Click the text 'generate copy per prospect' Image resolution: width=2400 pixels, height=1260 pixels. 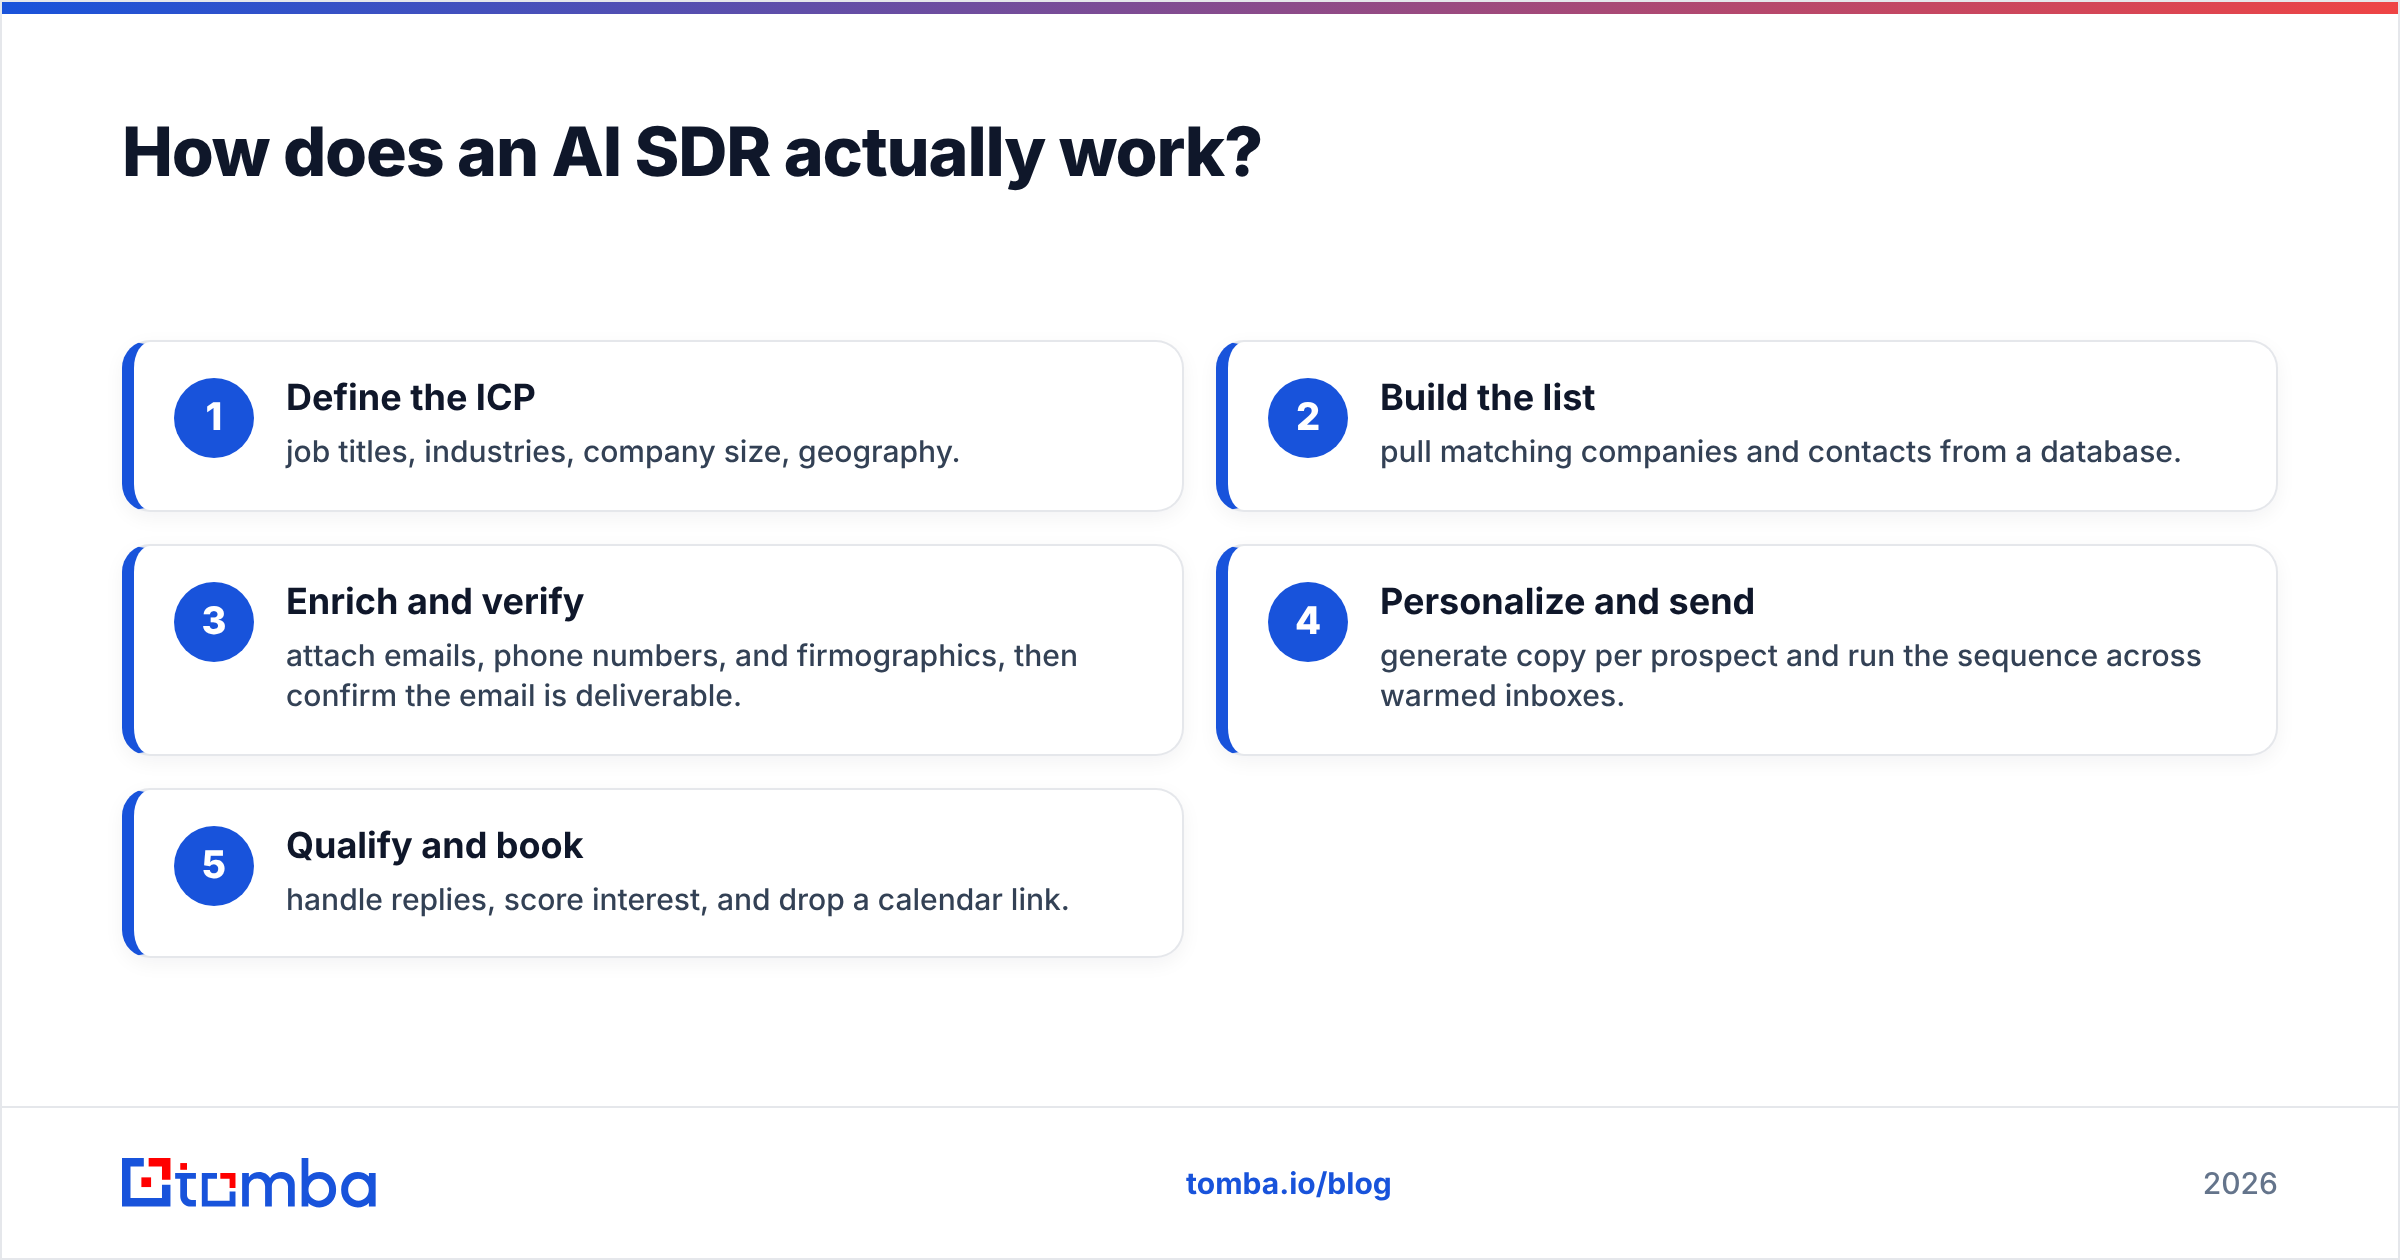coord(1579,656)
